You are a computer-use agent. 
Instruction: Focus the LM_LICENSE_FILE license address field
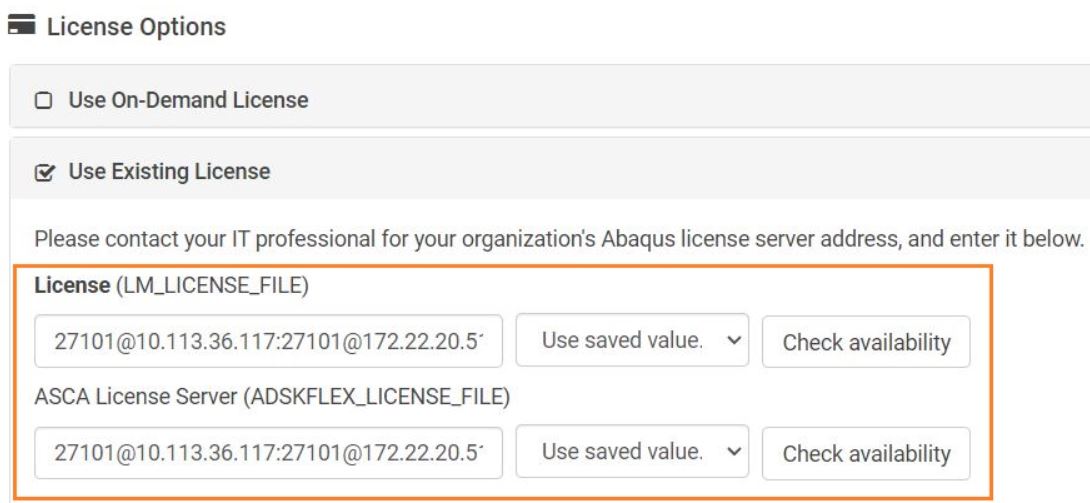click(x=268, y=341)
